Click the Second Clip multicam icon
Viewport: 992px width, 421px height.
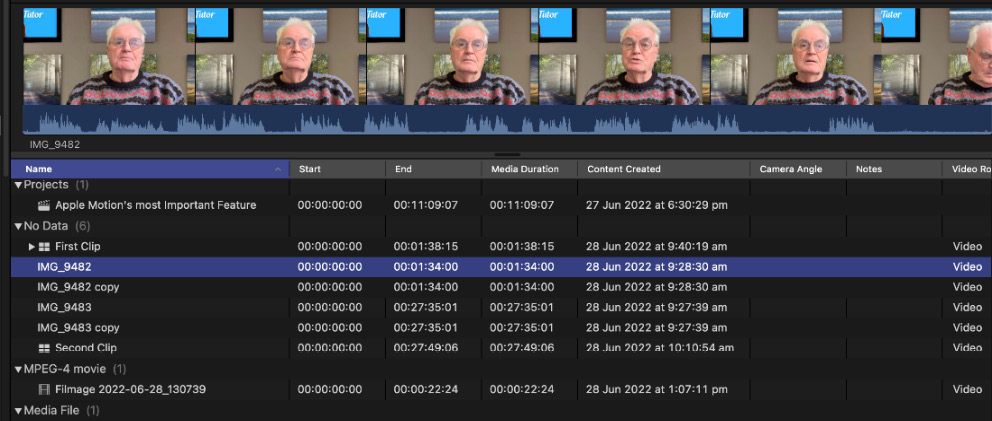pos(44,348)
